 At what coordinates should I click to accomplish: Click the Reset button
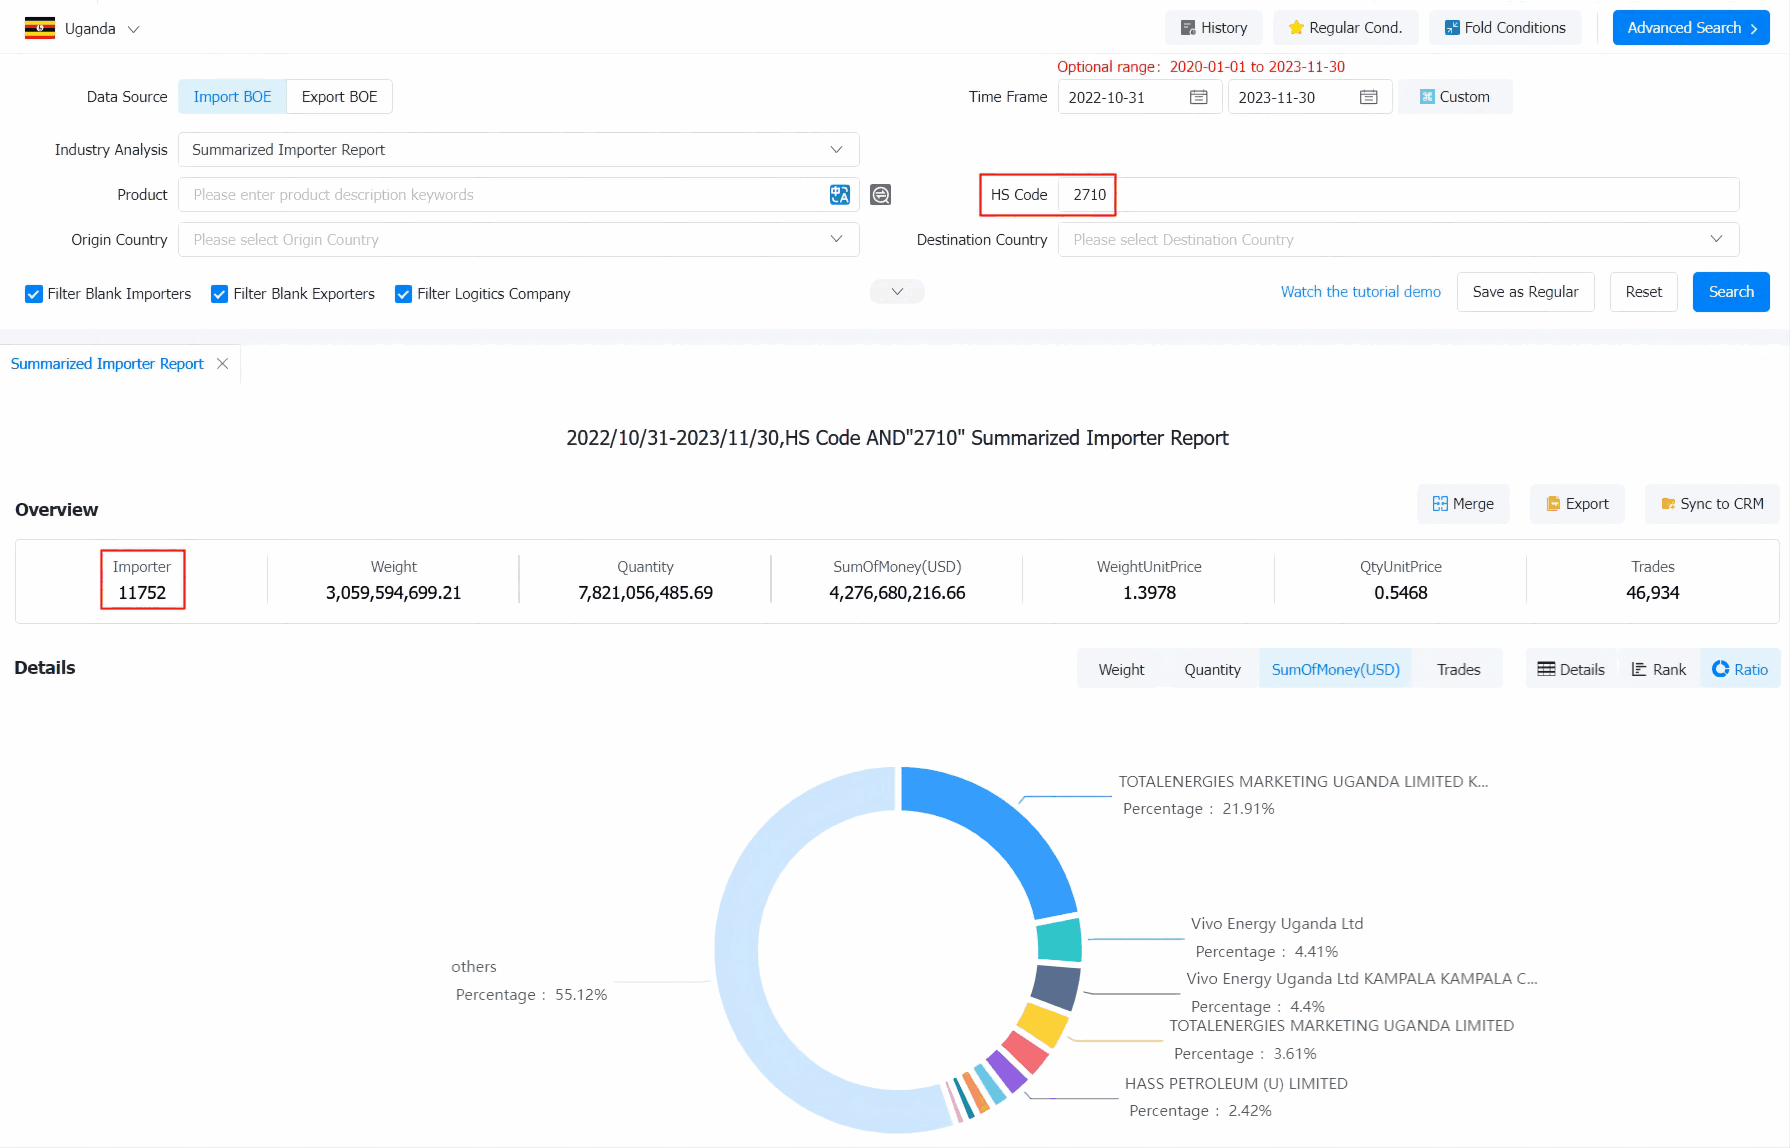tap(1643, 292)
